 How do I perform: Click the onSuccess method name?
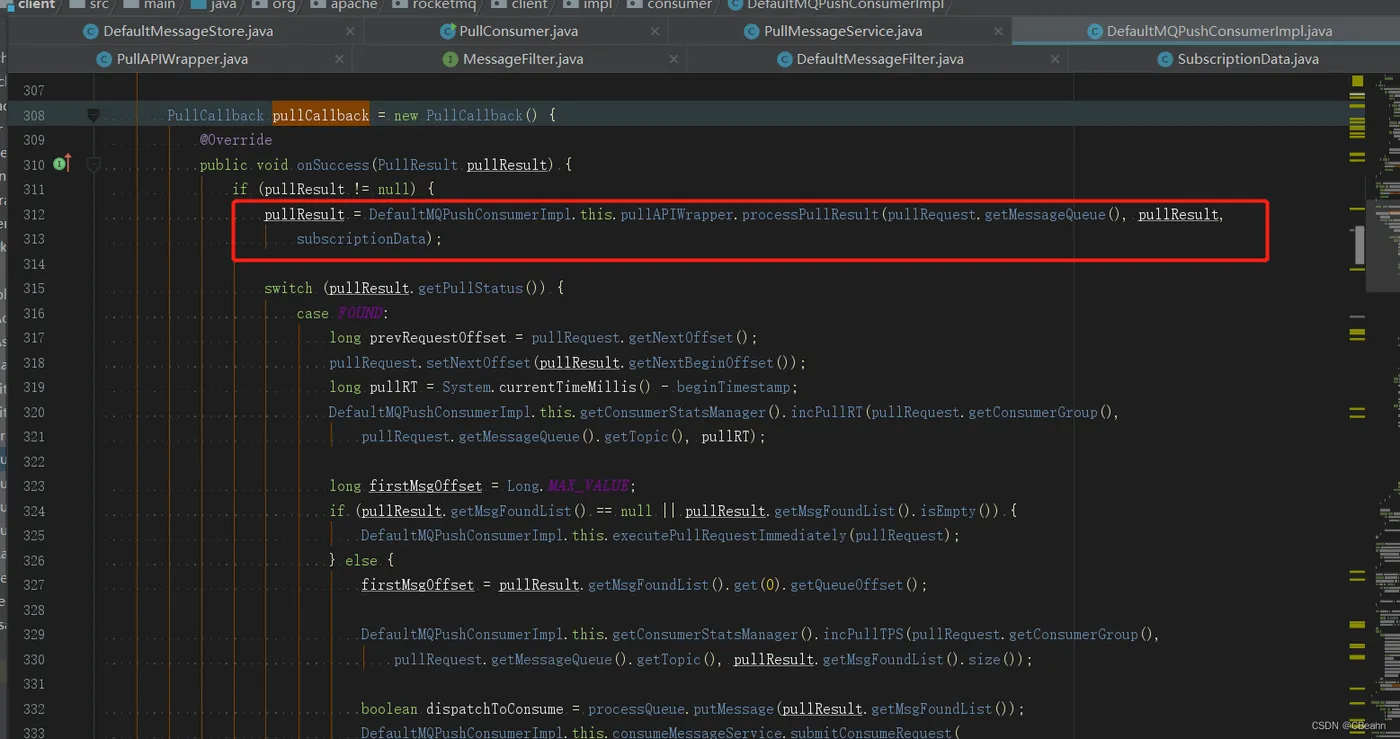tap(333, 164)
